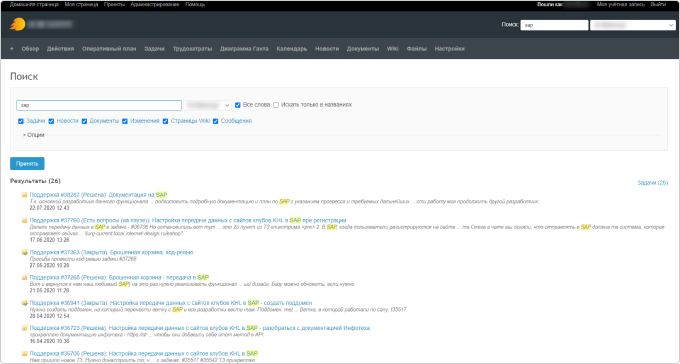Click the ticket icon beside issue #37760
The width and height of the screenshot is (680, 364).
point(25,220)
